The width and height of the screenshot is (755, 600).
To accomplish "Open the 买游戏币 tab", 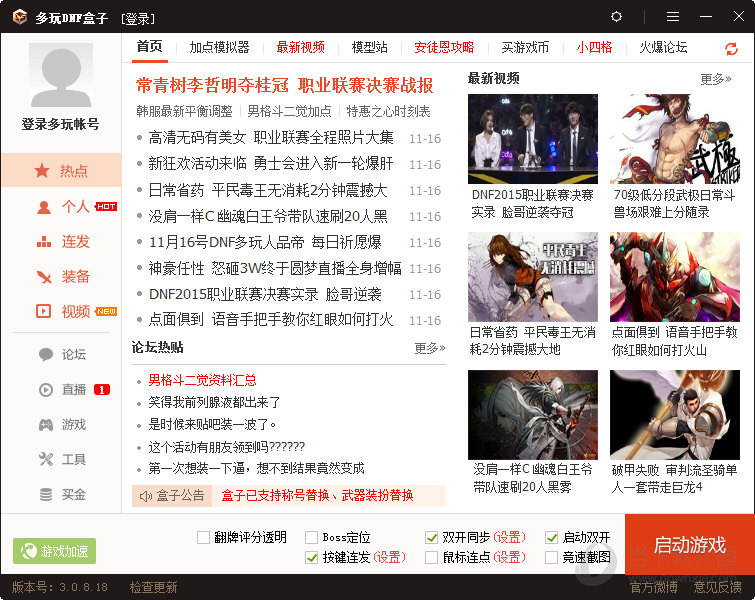I will click(525, 47).
